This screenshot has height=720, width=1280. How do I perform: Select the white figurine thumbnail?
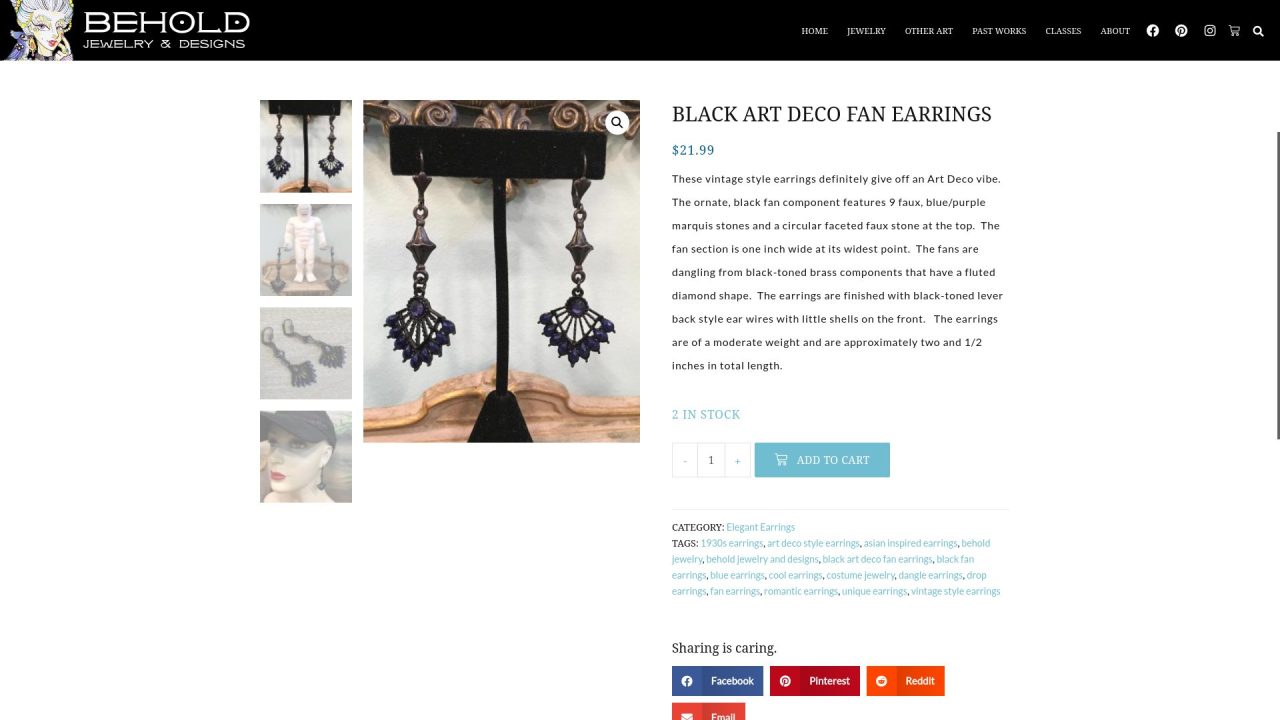click(x=306, y=250)
